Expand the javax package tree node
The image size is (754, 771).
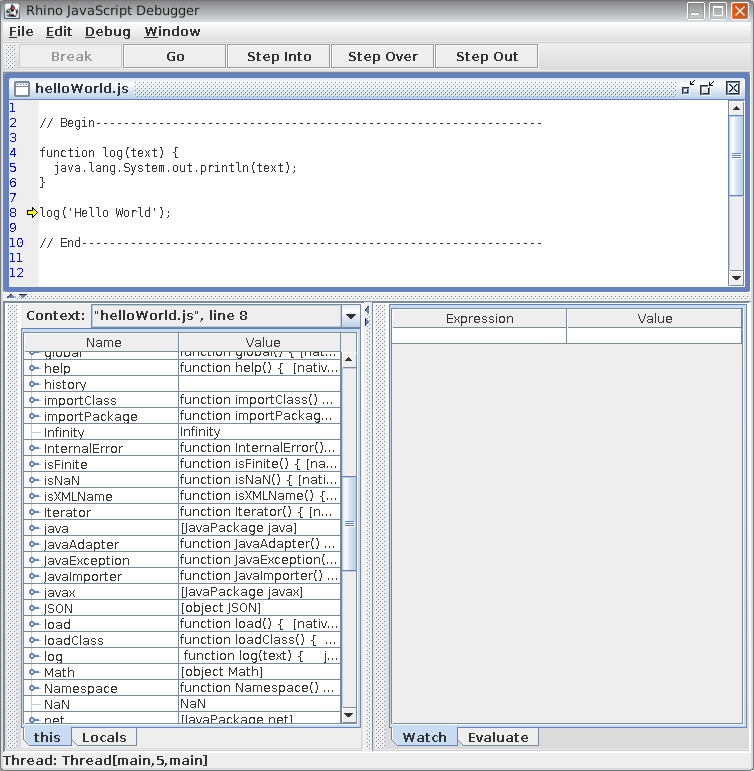(x=33, y=592)
